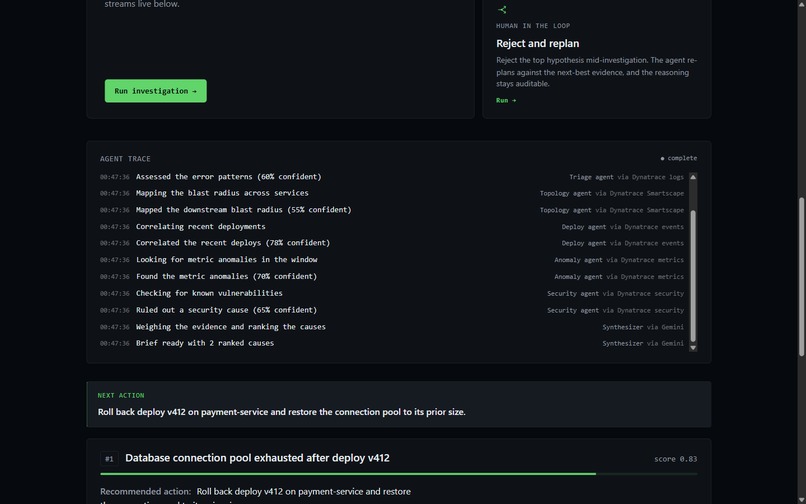Select 'Correlated the recent deploys (78% confident)'

(x=232, y=243)
